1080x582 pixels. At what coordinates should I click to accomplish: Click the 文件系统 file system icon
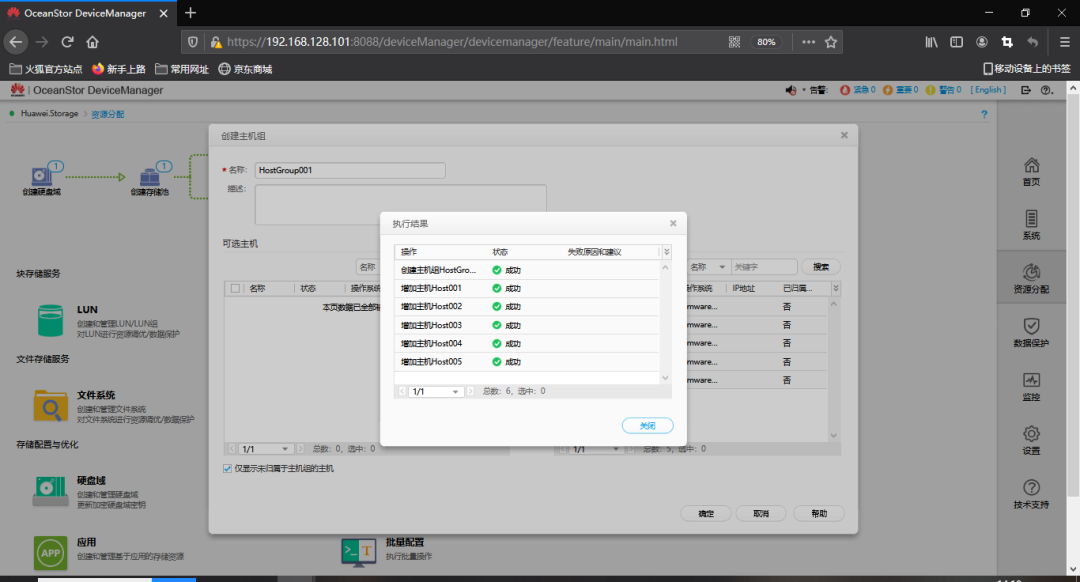(50, 406)
